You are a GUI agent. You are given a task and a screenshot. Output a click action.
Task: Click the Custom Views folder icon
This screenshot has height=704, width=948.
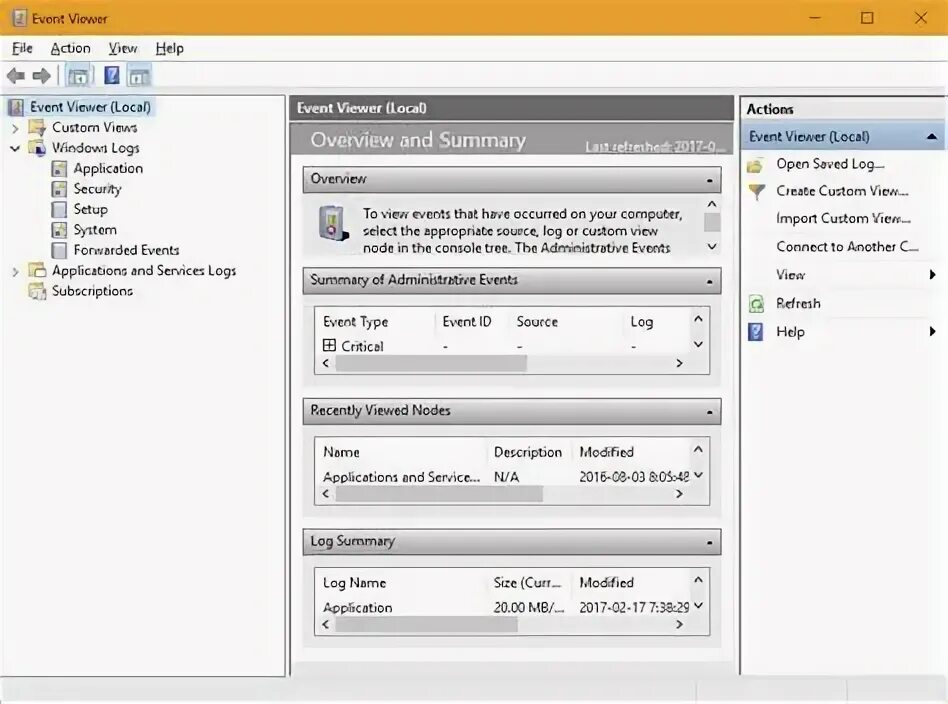pos(37,128)
